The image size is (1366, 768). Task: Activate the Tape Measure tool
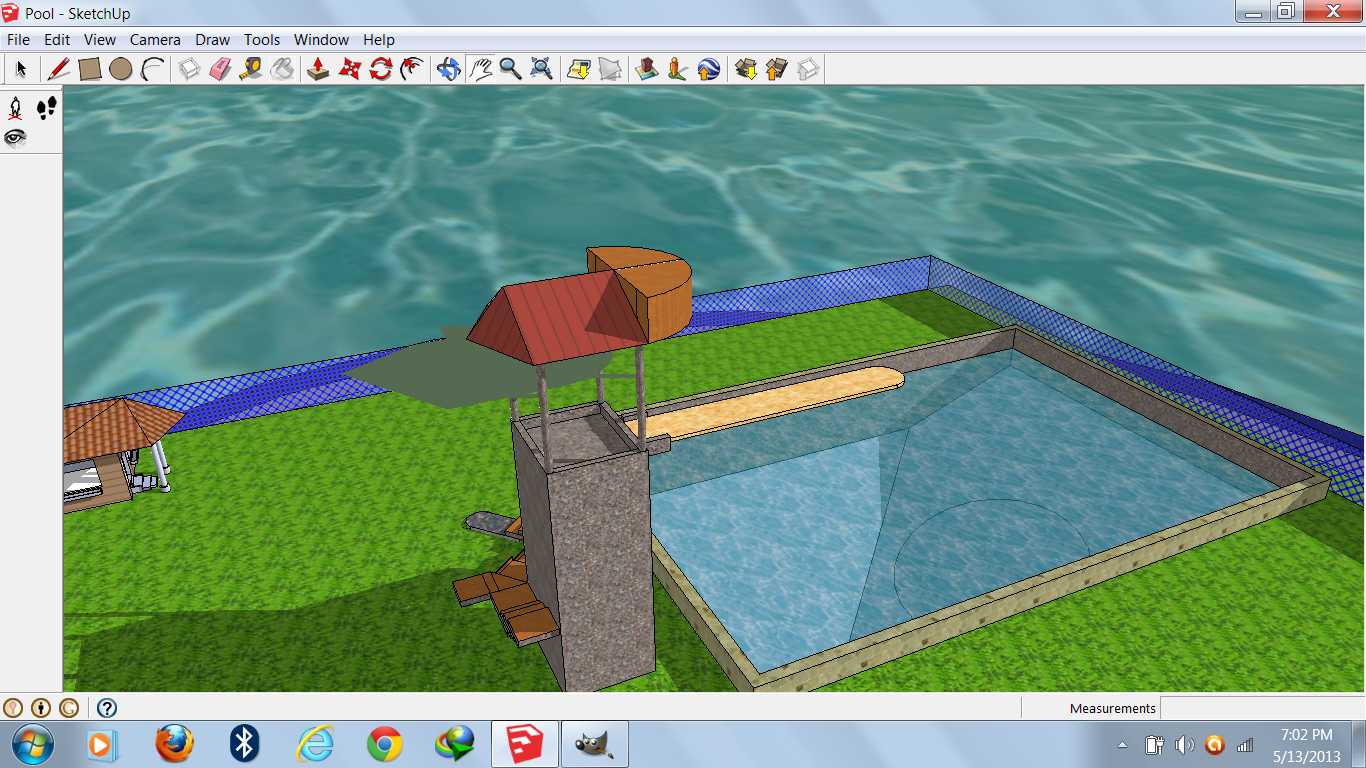[x=252, y=69]
